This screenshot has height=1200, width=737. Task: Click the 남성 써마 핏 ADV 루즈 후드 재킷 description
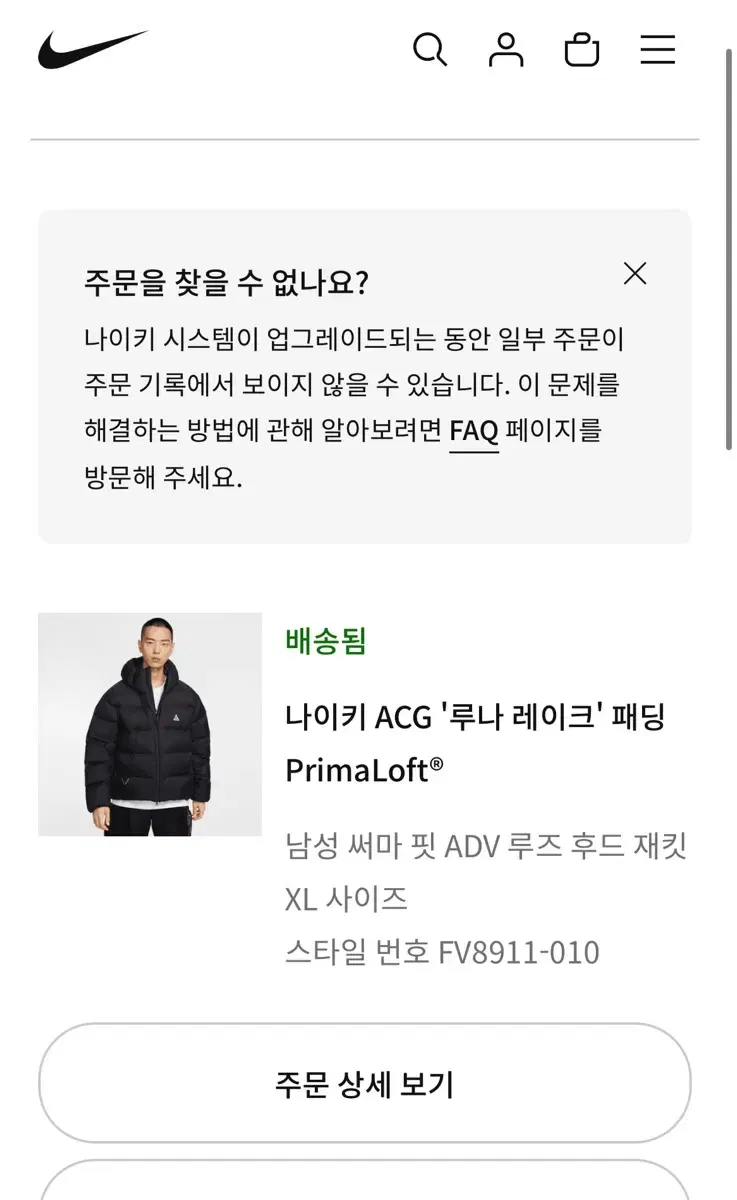[x=486, y=847]
